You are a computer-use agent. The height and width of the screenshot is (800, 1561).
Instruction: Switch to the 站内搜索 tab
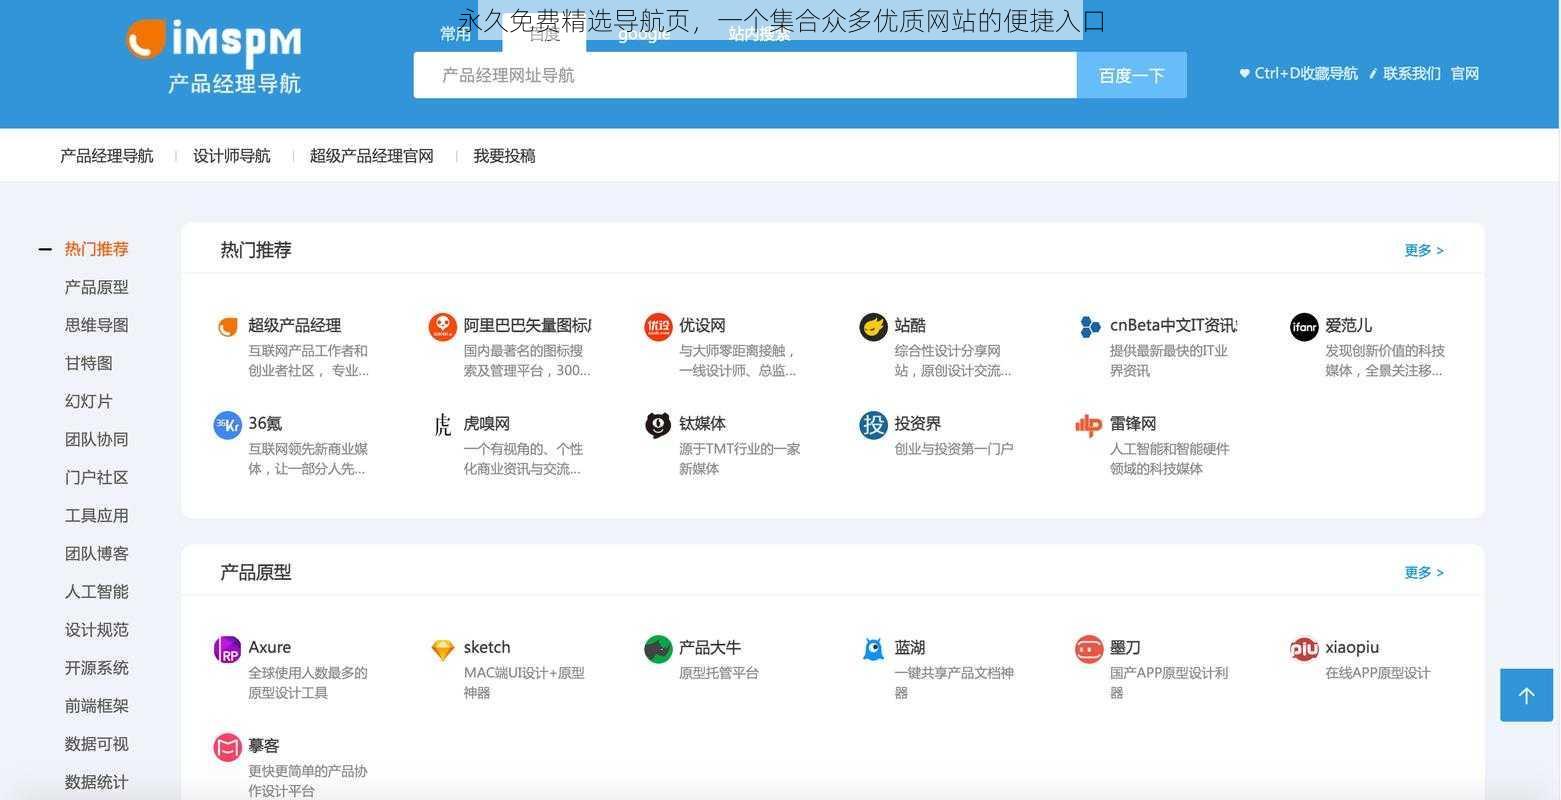pos(760,34)
